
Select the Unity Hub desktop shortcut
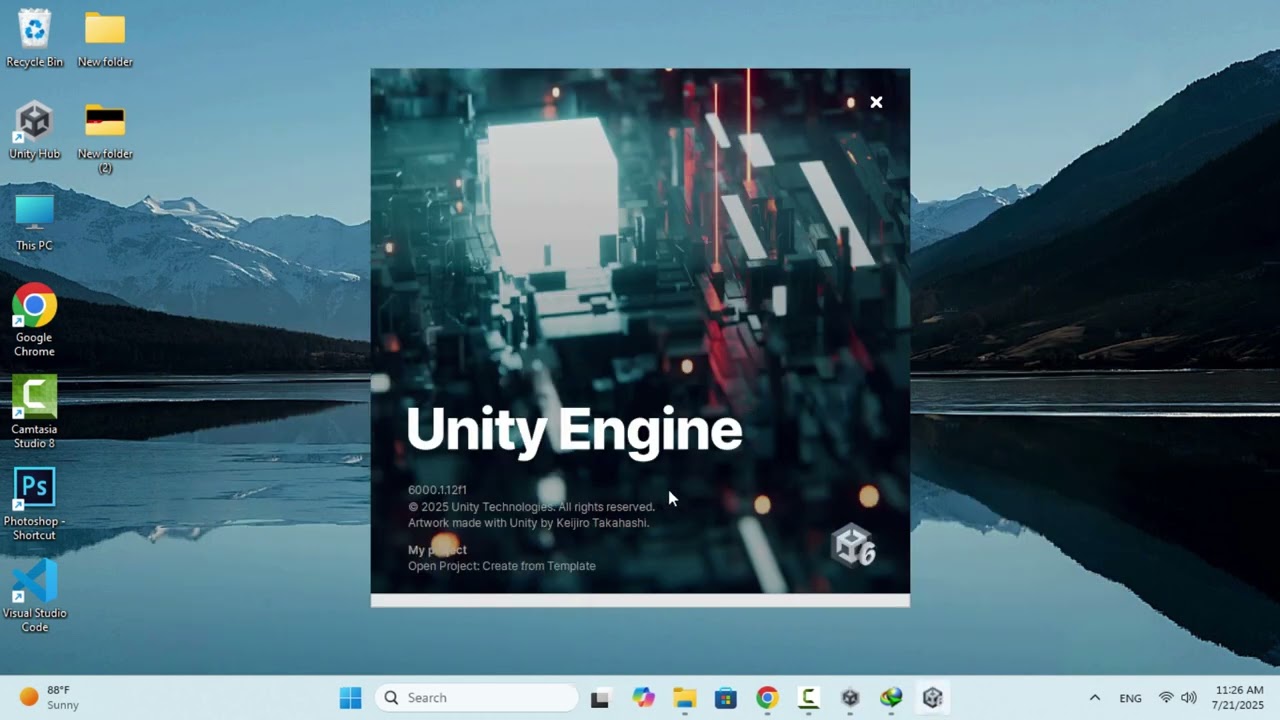[x=34, y=130]
